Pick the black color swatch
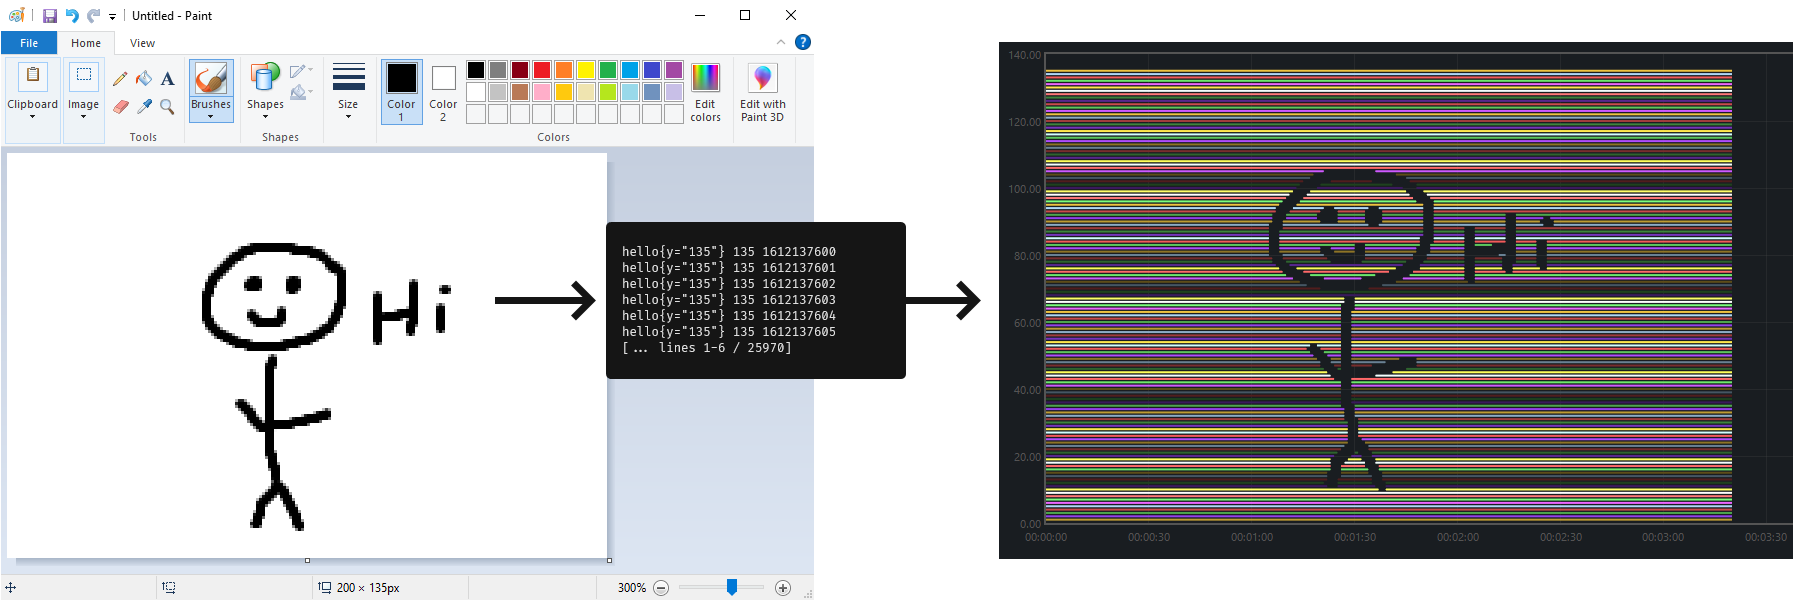Image resolution: width=1793 pixels, height=600 pixels. (476, 70)
